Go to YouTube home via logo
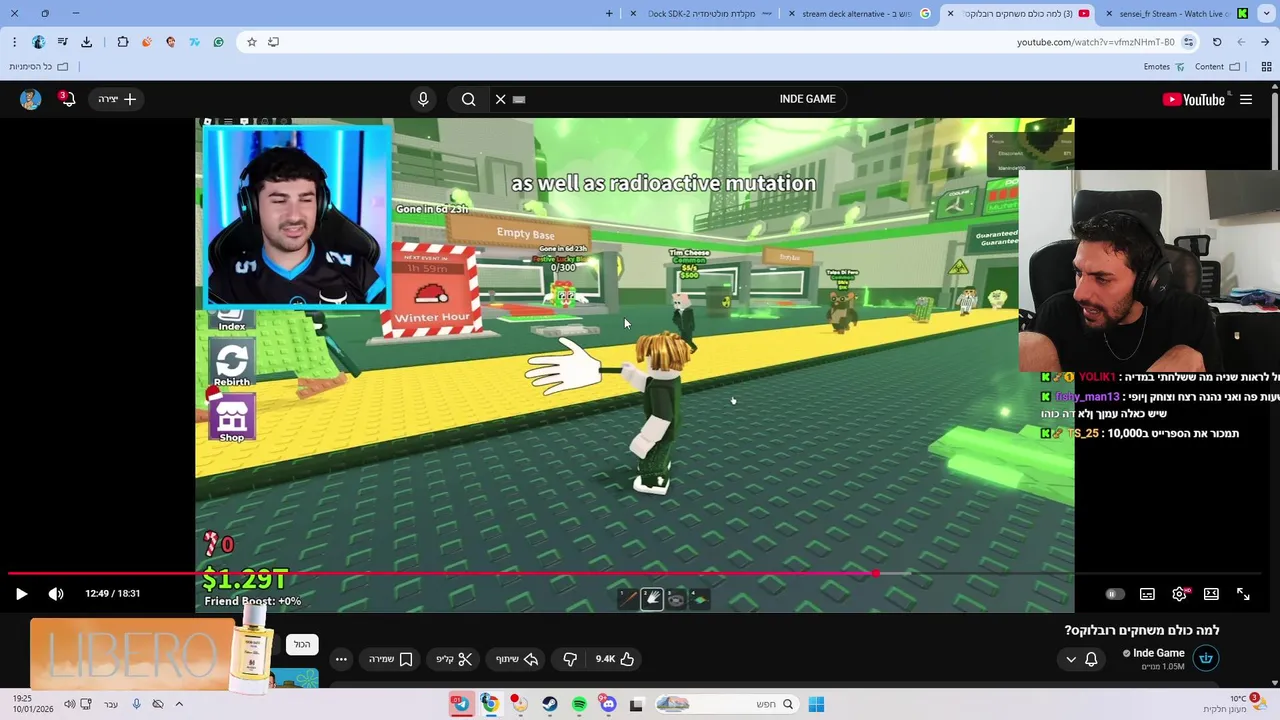The image size is (1280, 720). [1194, 99]
